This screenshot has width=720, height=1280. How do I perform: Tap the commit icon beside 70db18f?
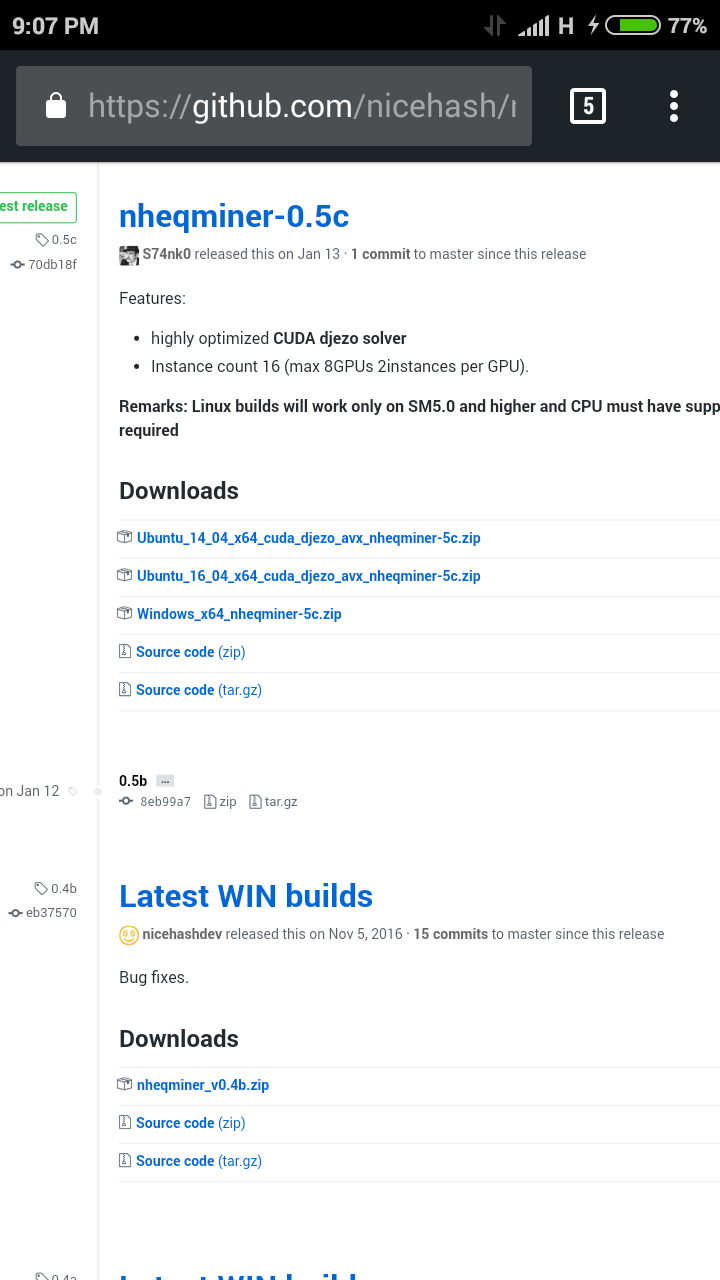(x=18, y=264)
